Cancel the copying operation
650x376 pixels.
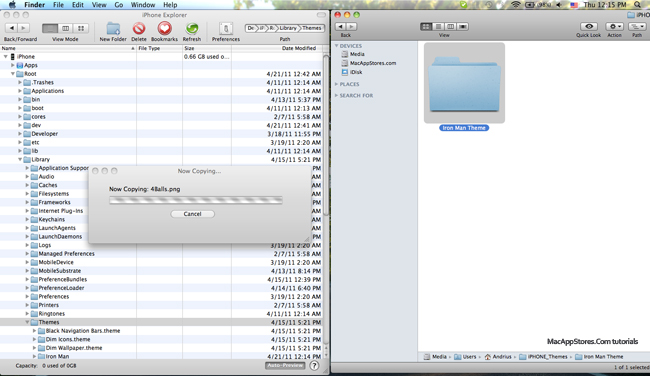[x=192, y=214]
